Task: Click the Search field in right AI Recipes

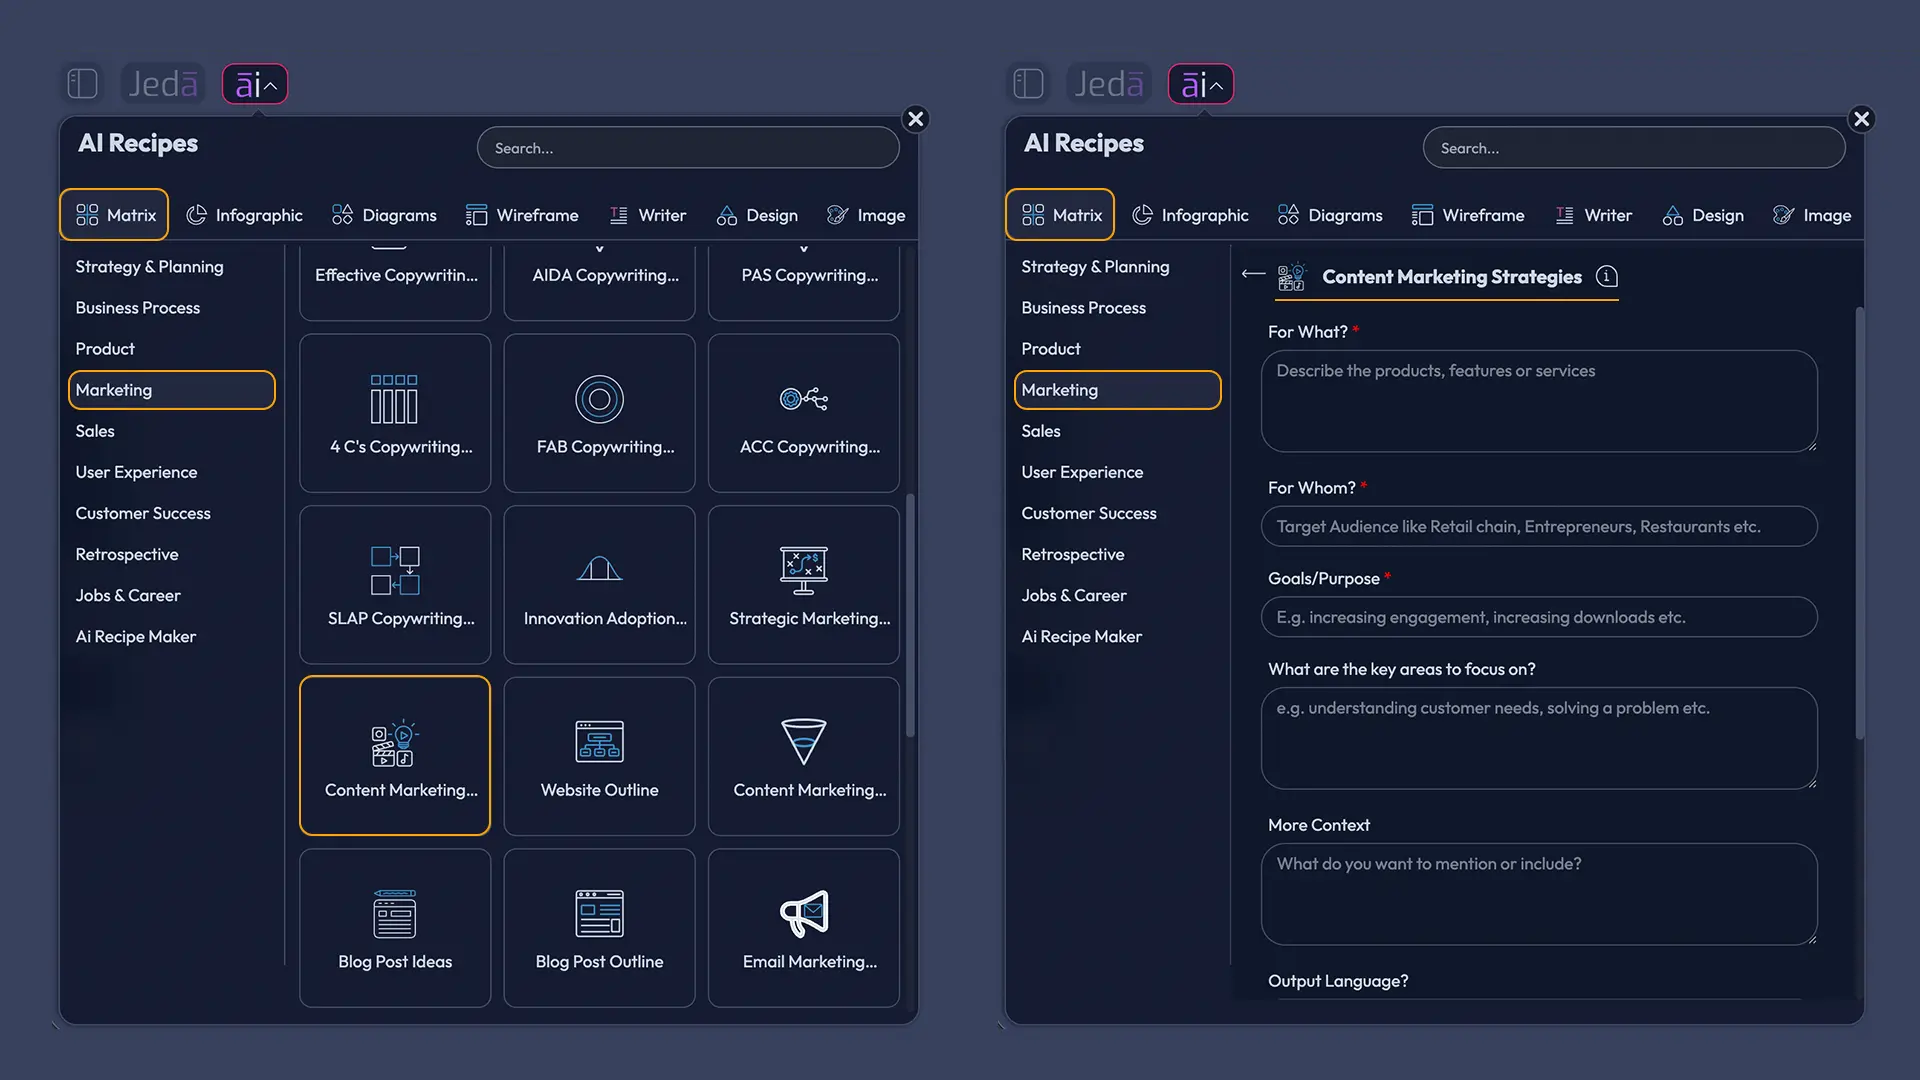Action: click(1634, 148)
